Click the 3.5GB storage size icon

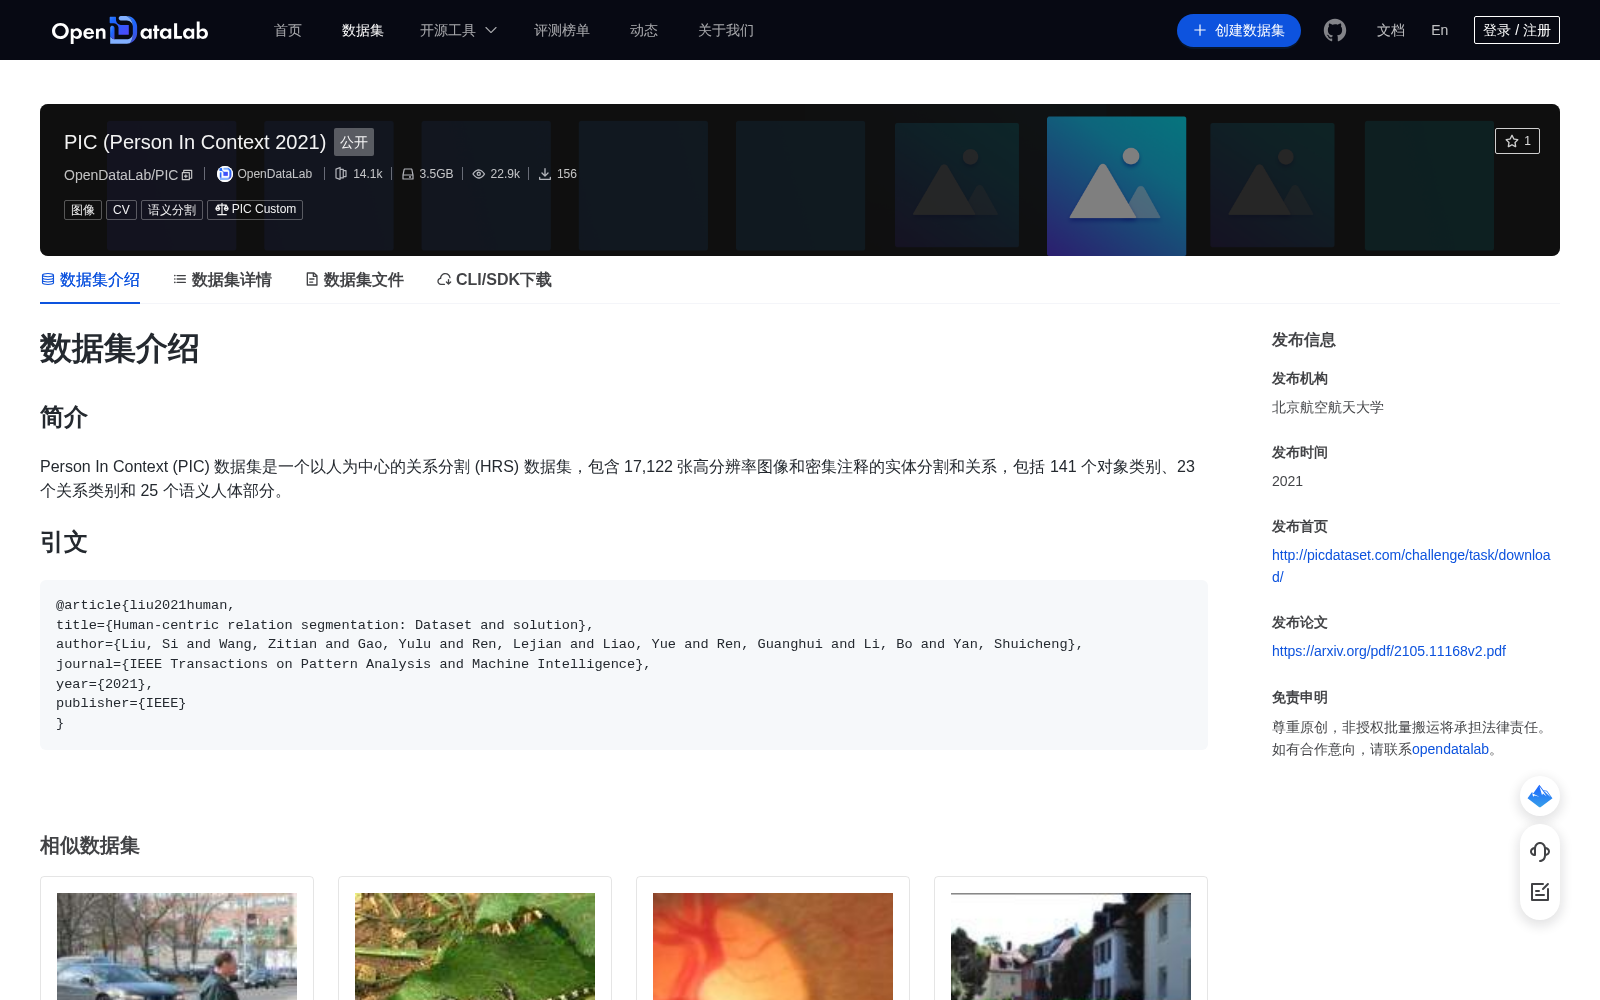[408, 174]
